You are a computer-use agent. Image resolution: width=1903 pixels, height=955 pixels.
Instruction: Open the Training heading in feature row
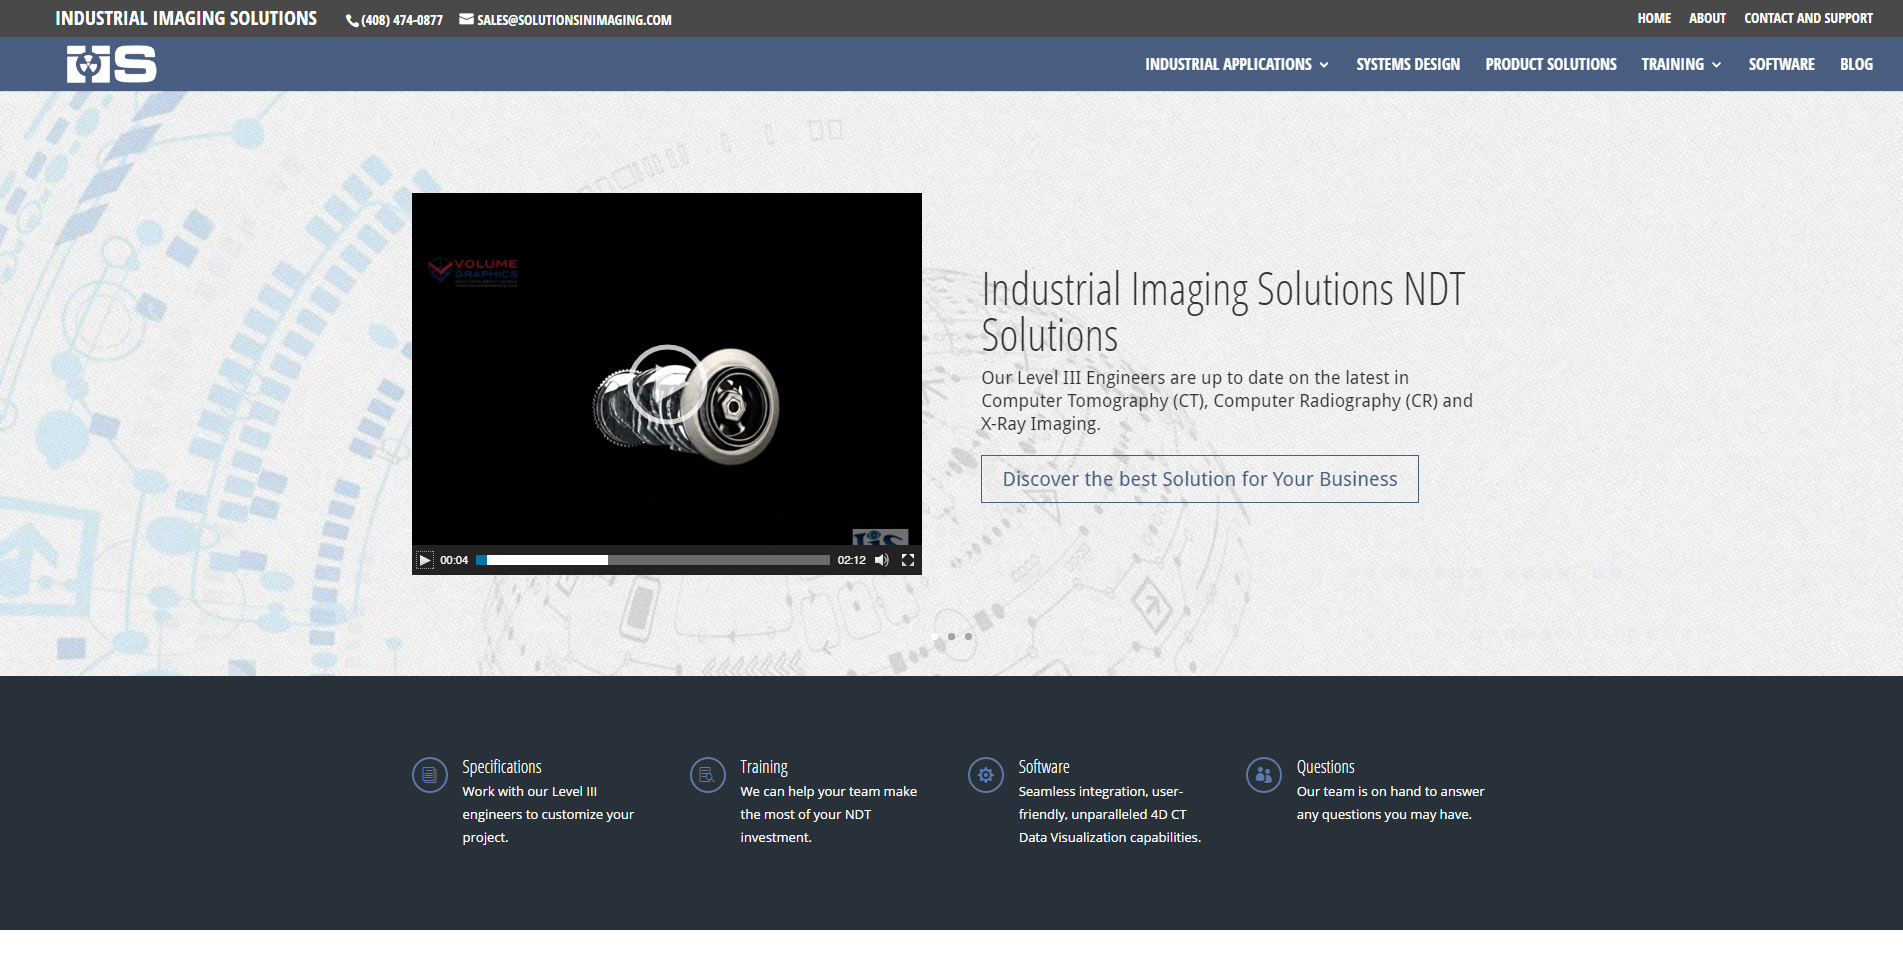coord(764,767)
